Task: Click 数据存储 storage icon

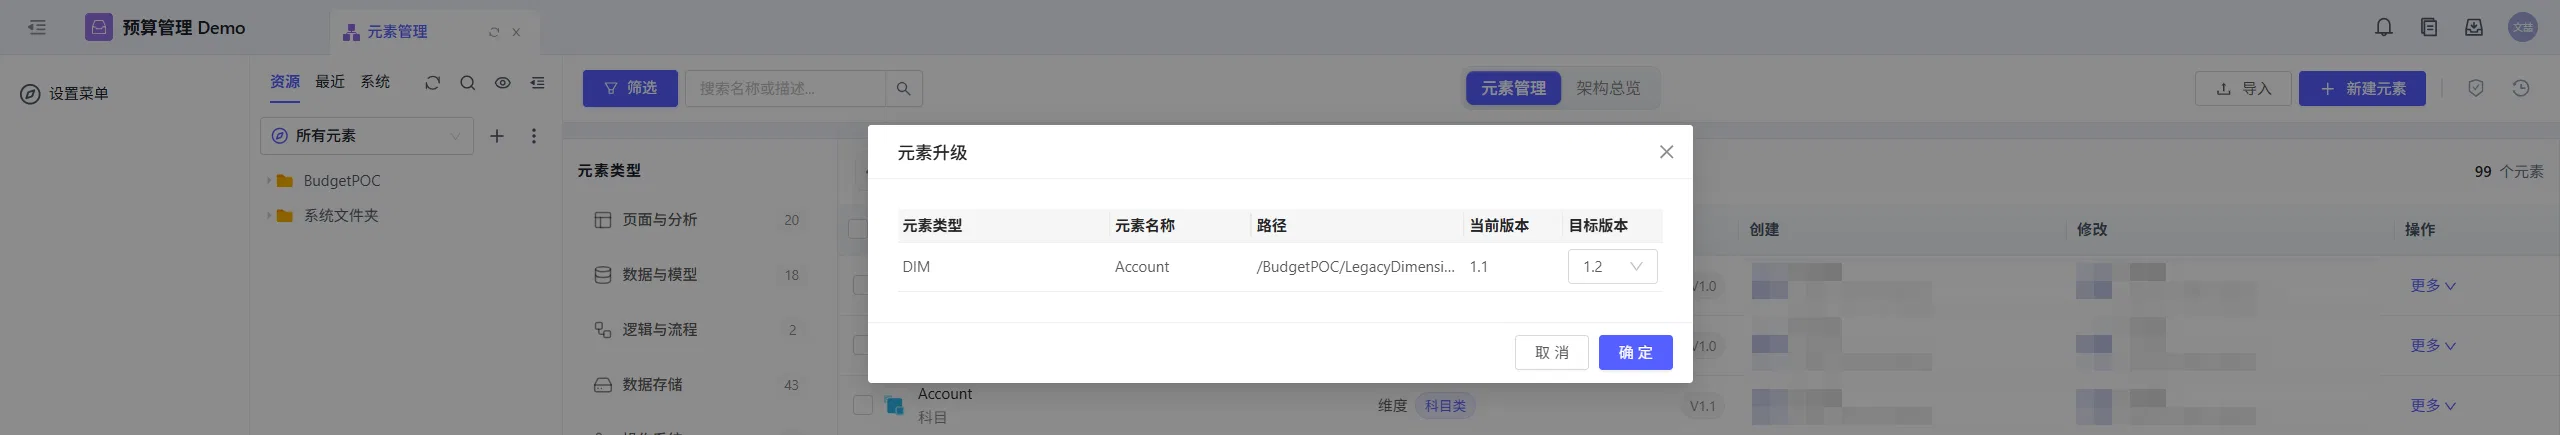Action: pos(603,385)
